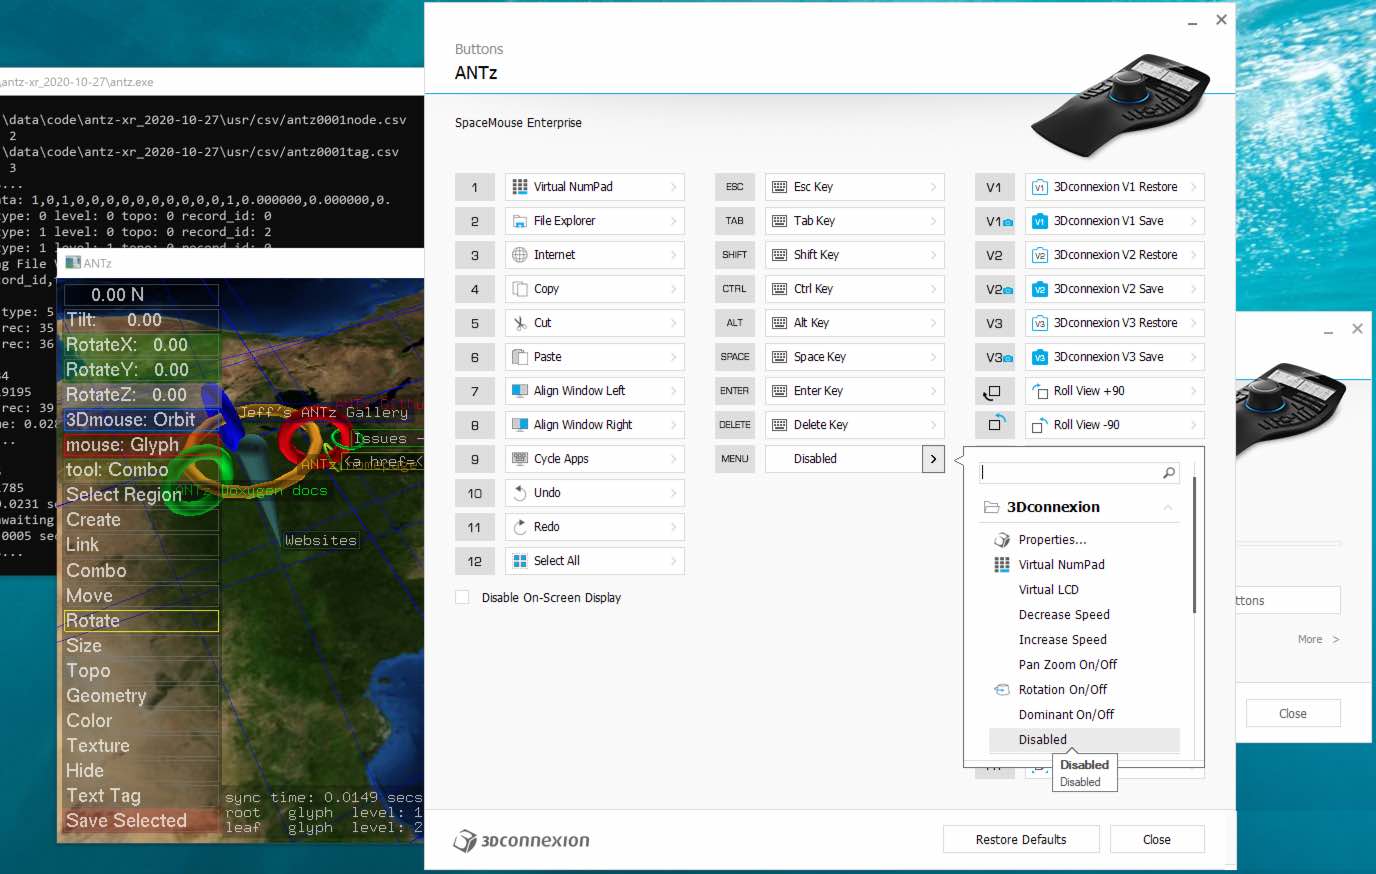1376x874 pixels.
Task: Open the flyout arrow for Space Key
Action: (x=934, y=357)
